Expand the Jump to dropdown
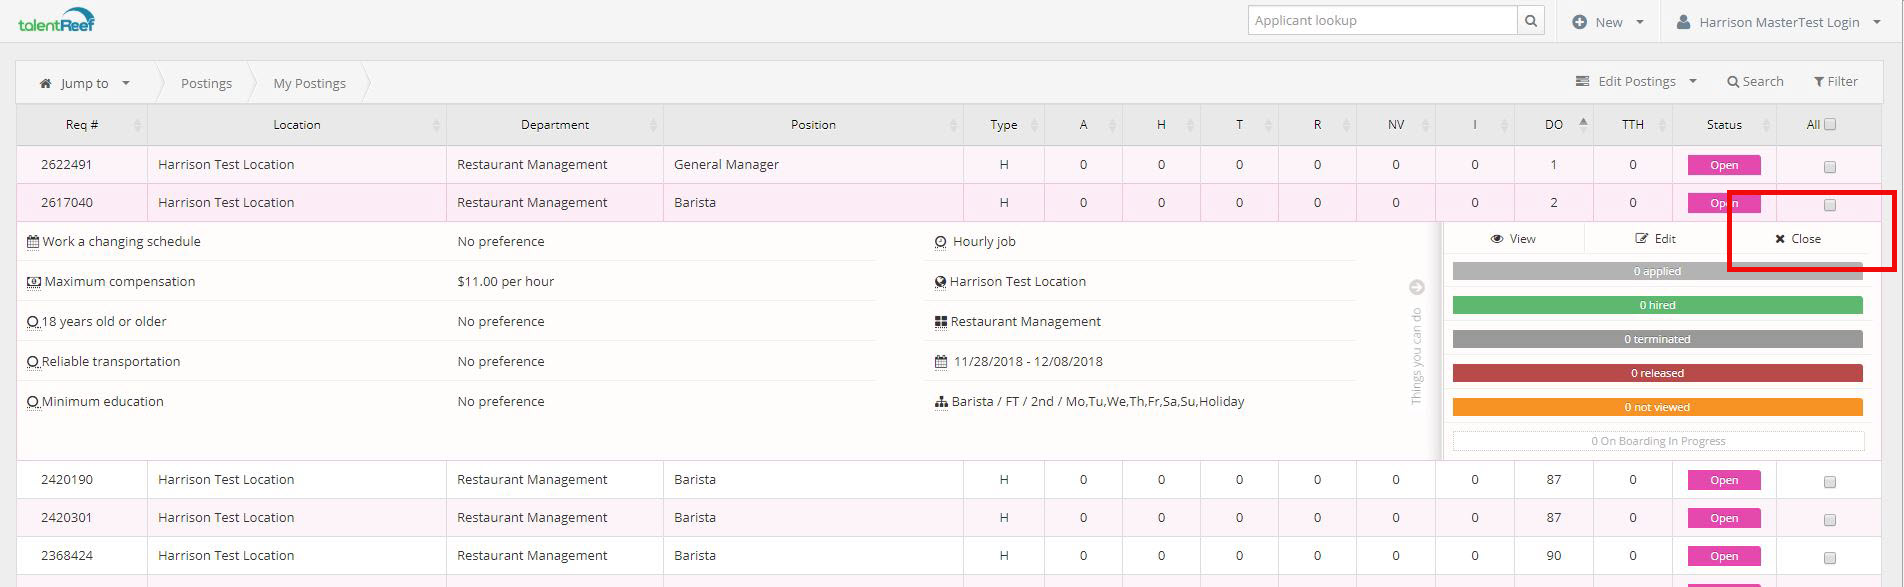Viewport: 1904px width, 587px height. (85, 84)
